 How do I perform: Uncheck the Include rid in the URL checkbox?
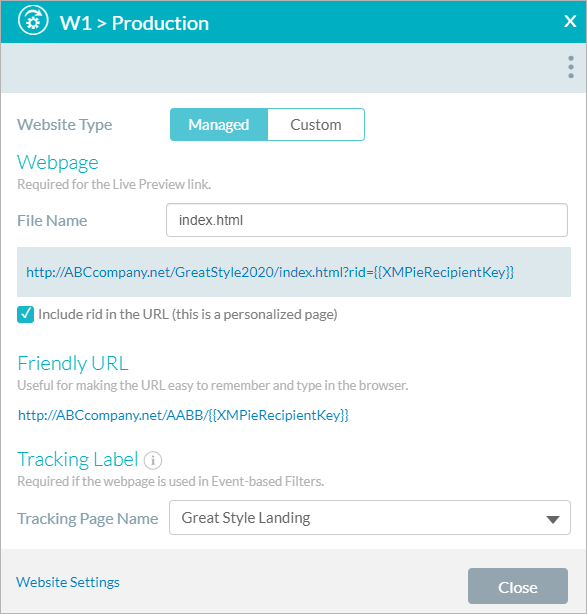[x=25, y=314]
